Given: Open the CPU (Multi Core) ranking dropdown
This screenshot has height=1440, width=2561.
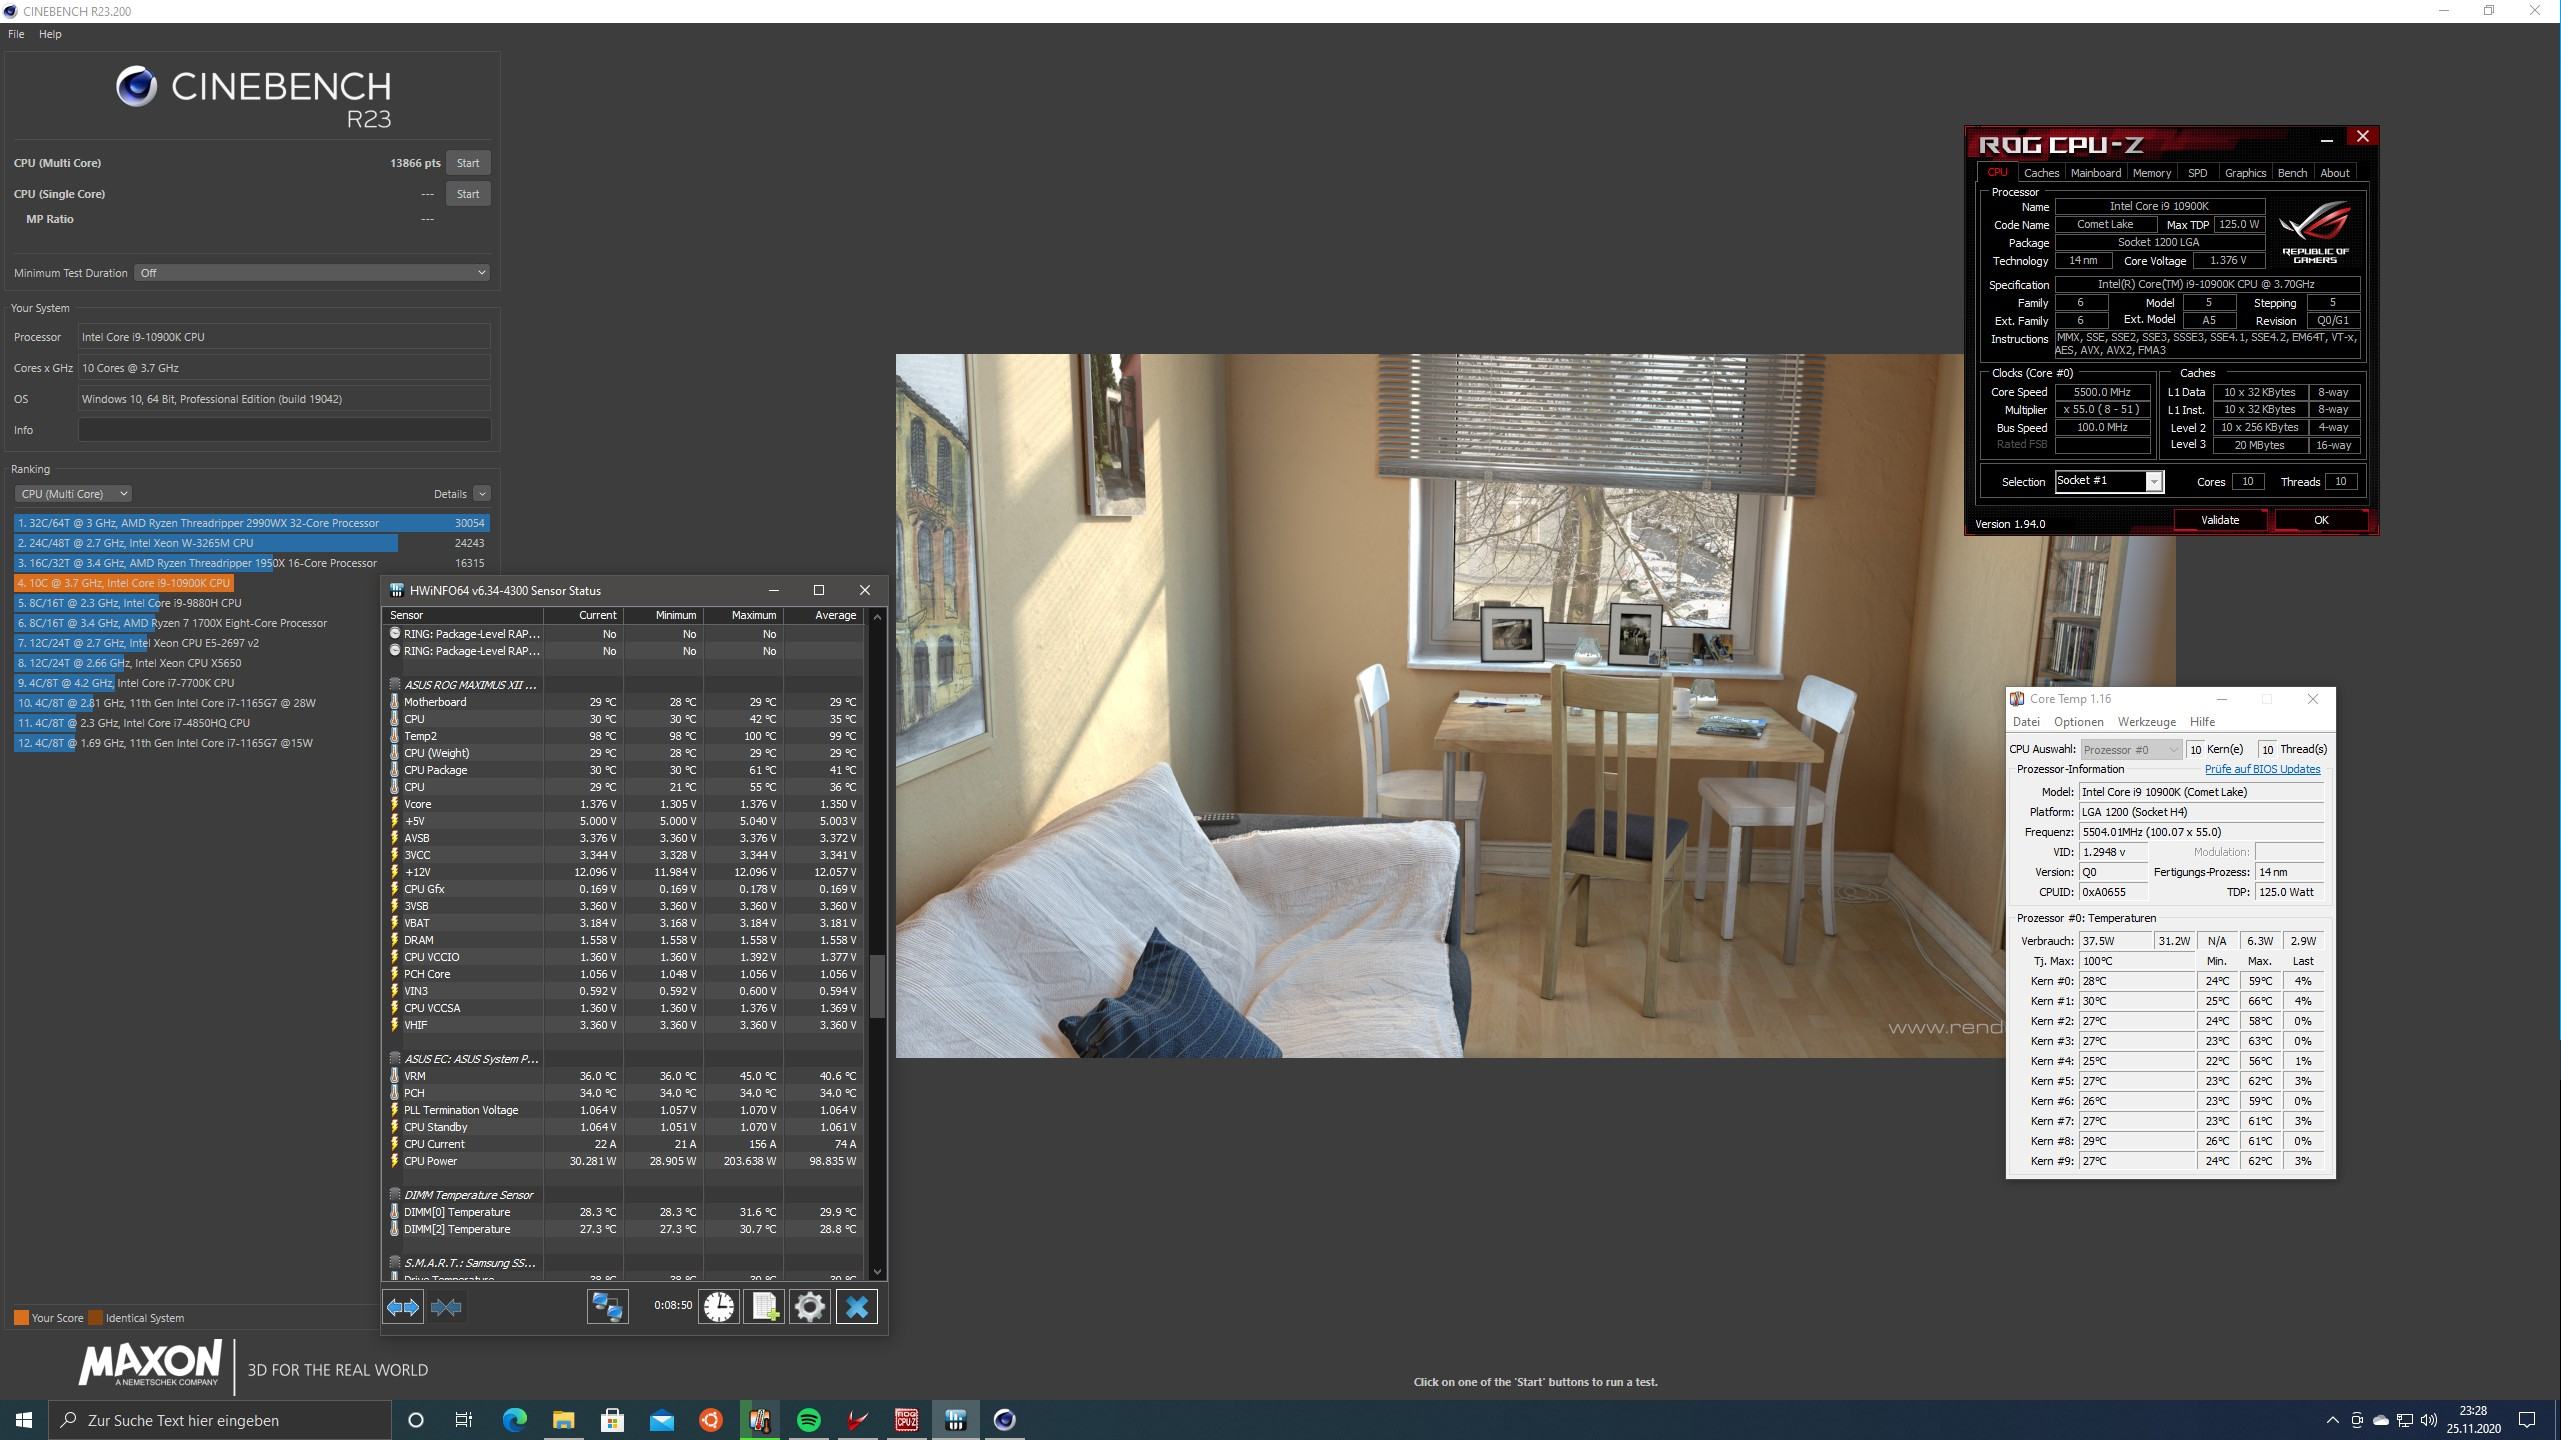Looking at the screenshot, I should tap(73, 494).
